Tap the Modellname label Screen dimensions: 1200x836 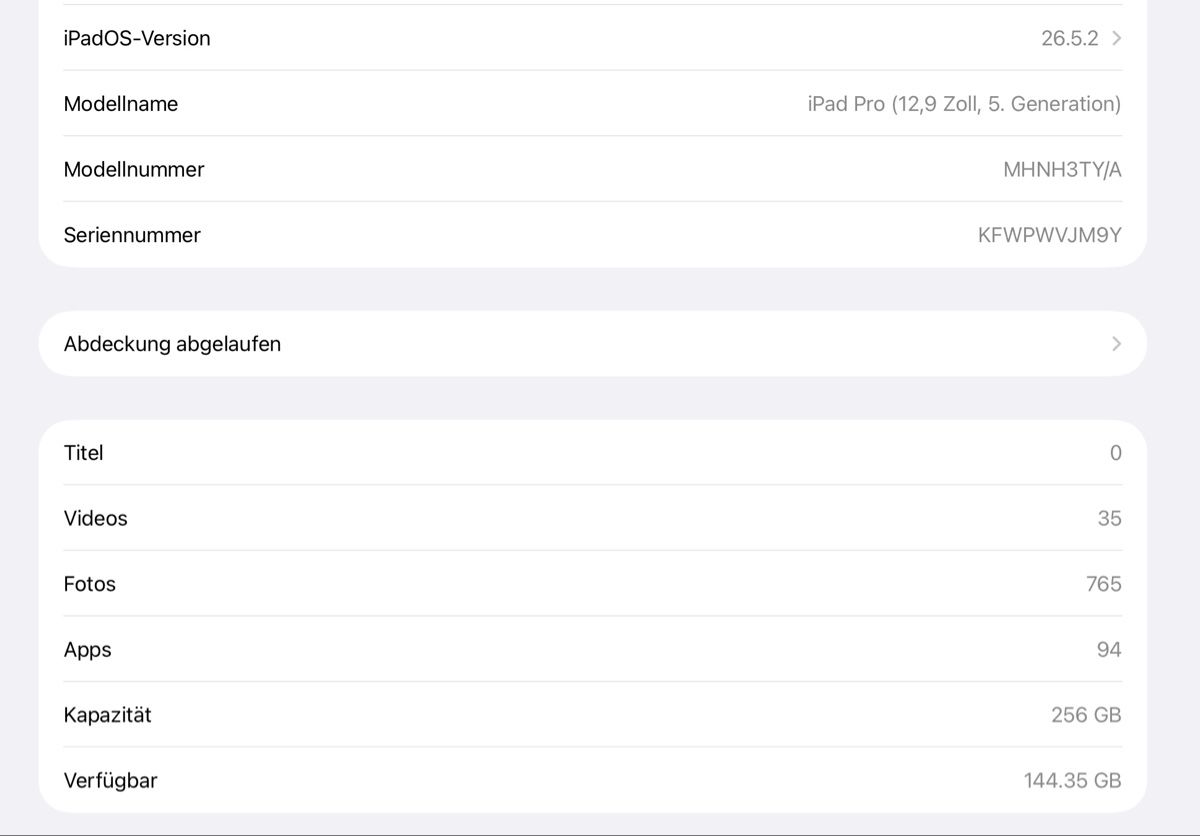121,104
